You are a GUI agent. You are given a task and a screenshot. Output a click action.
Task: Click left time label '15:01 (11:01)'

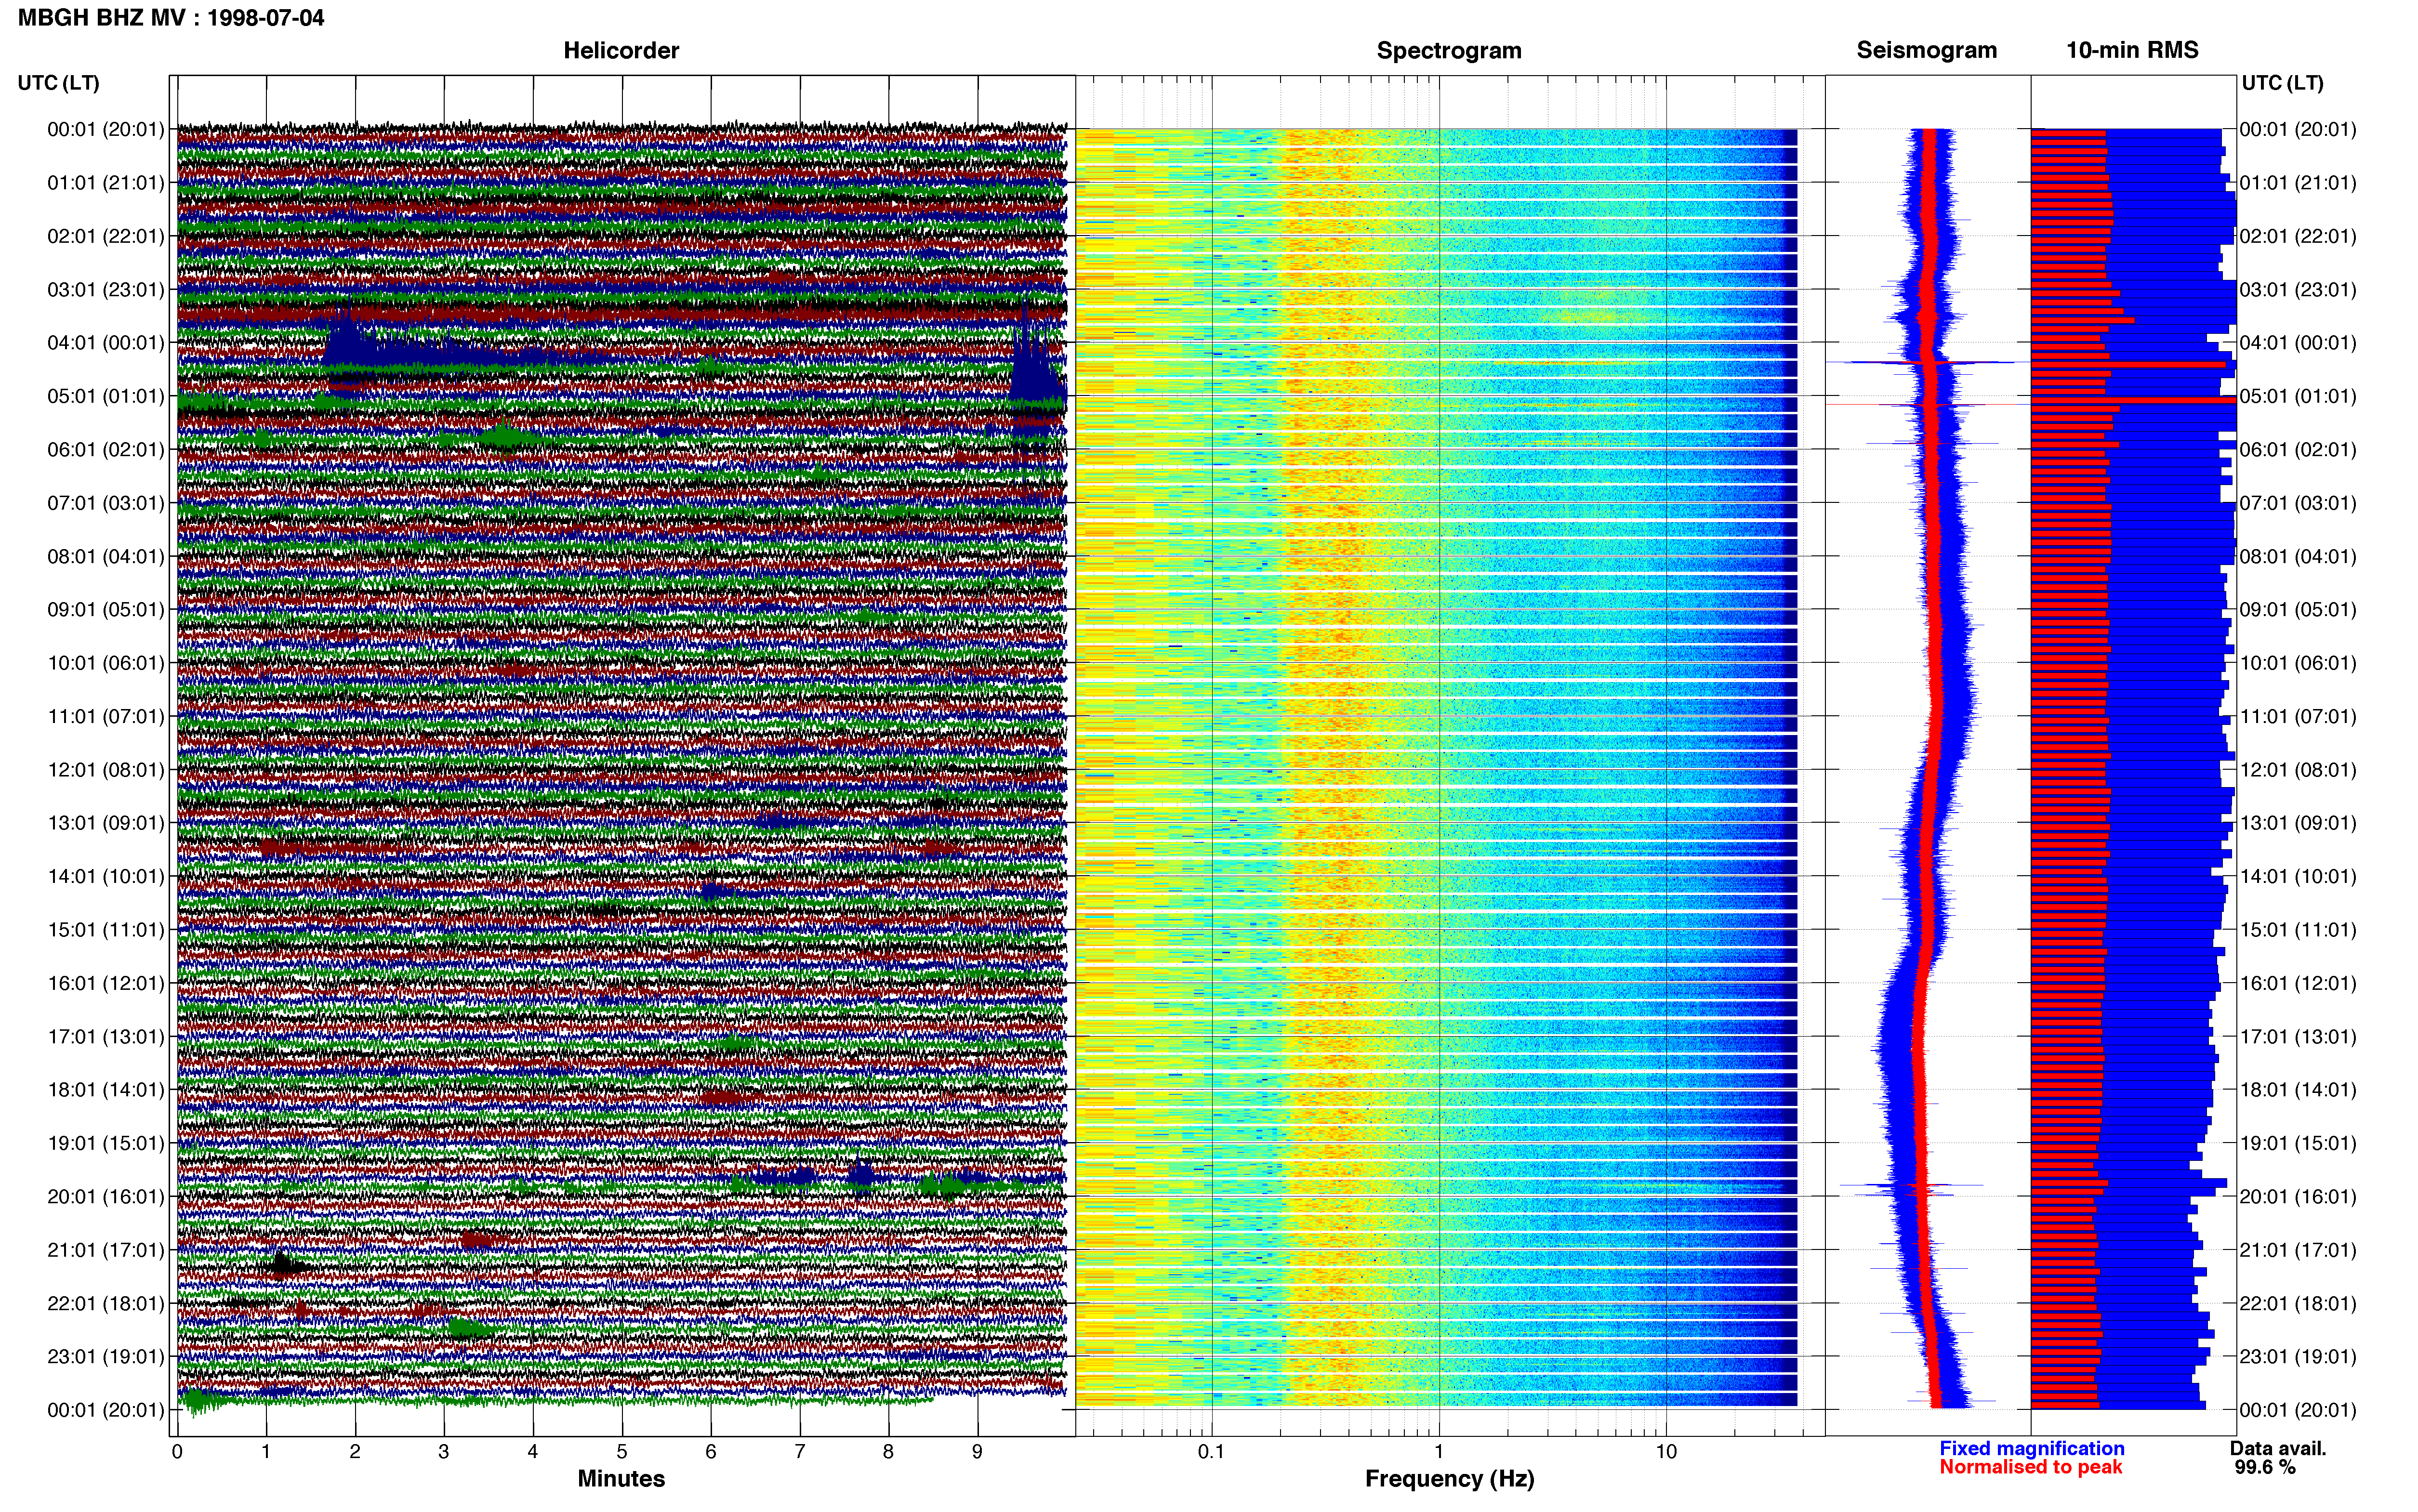pos(105,930)
